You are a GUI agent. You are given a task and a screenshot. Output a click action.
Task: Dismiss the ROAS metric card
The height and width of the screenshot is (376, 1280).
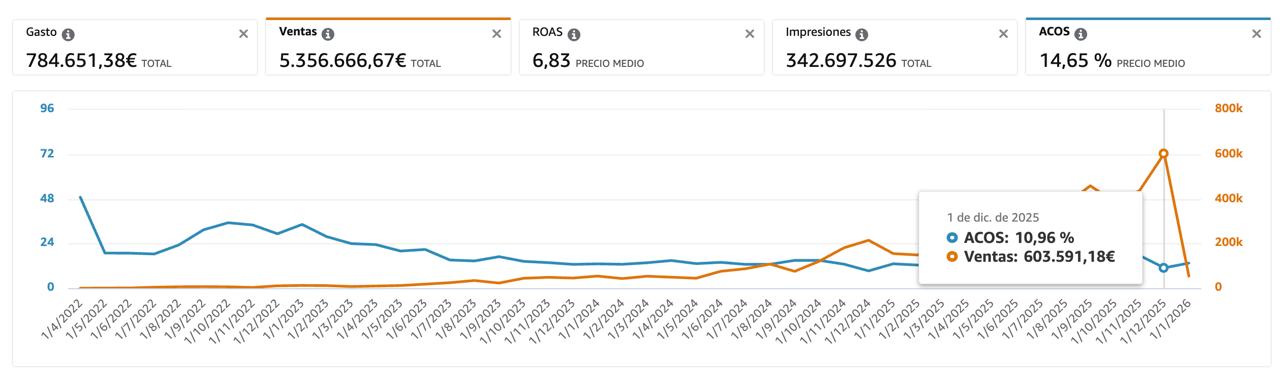click(x=750, y=34)
